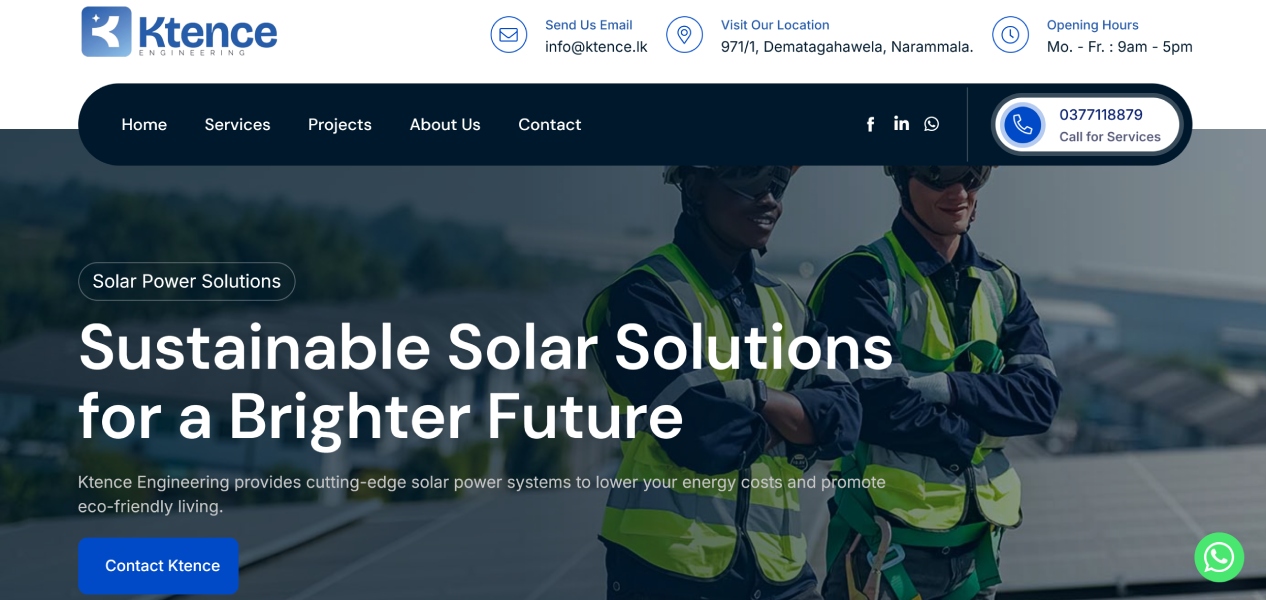Open the Contact menu item

pos(549,125)
